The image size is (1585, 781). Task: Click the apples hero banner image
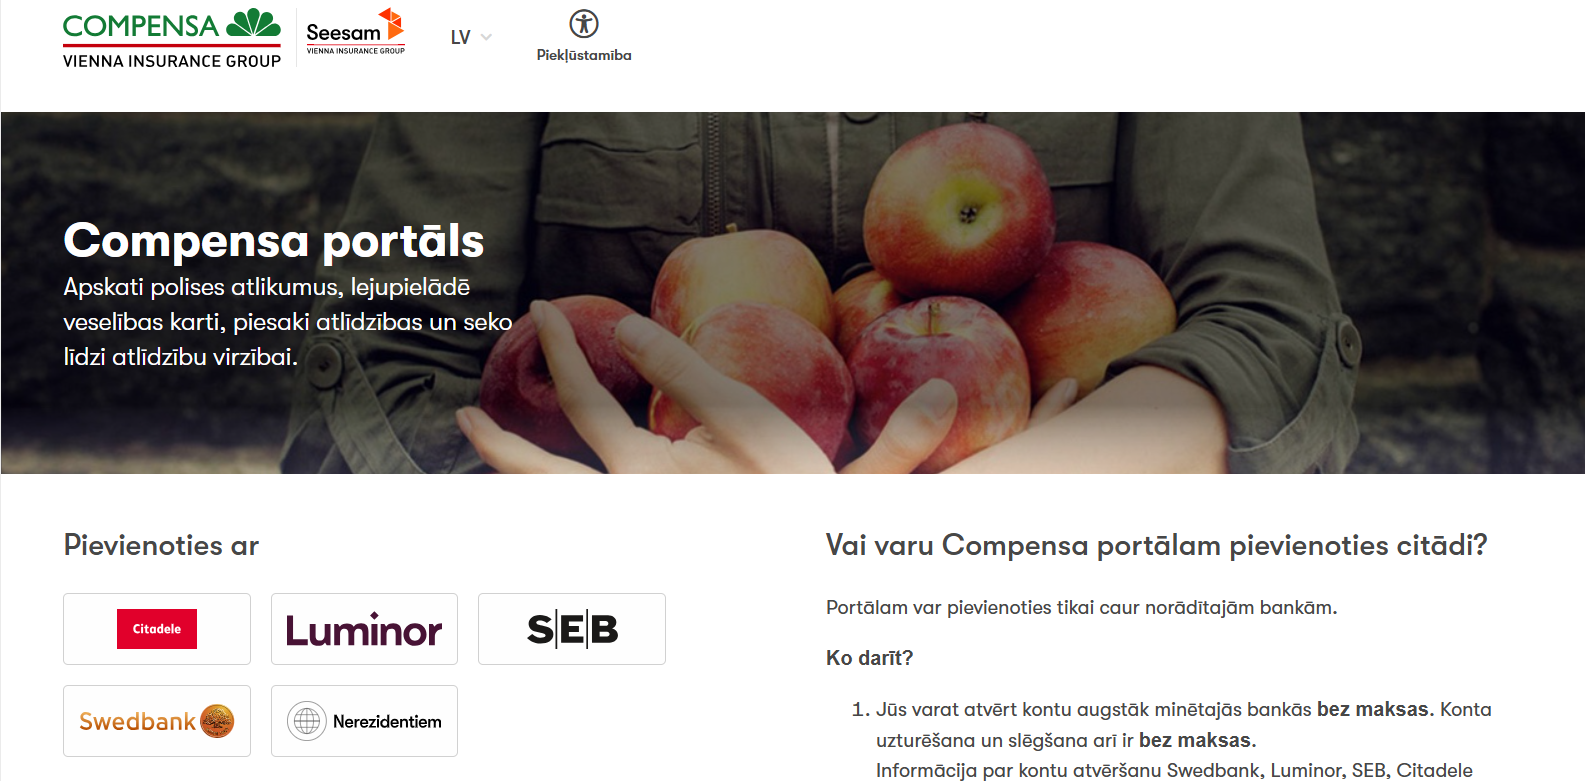click(x=793, y=293)
